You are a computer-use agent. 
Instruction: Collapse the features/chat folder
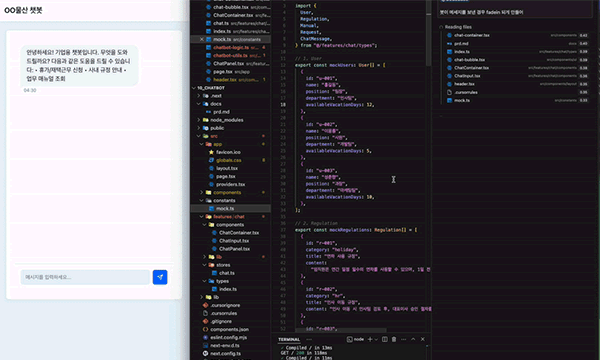coord(228,217)
